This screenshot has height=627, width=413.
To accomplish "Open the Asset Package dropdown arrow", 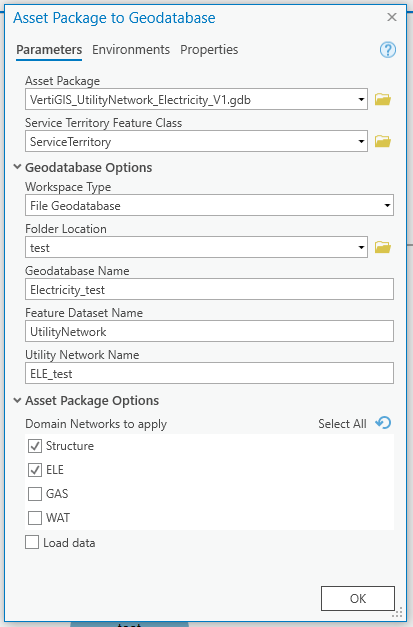I will point(361,99).
